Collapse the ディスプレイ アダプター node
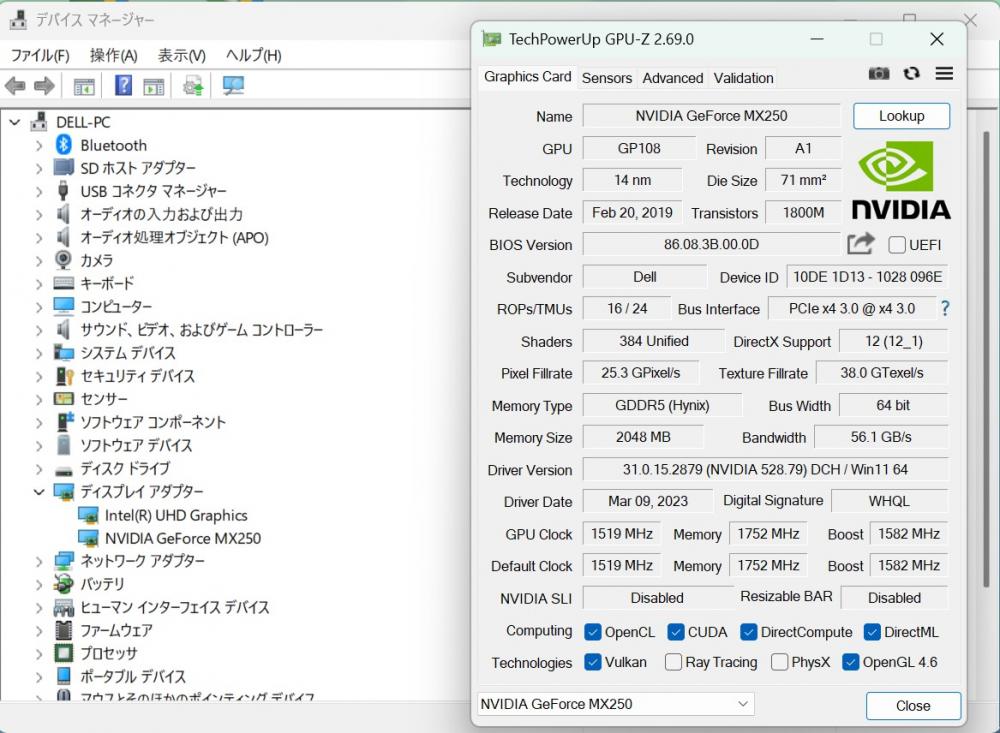The height and width of the screenshot is (733, 1000). (39, 492)
